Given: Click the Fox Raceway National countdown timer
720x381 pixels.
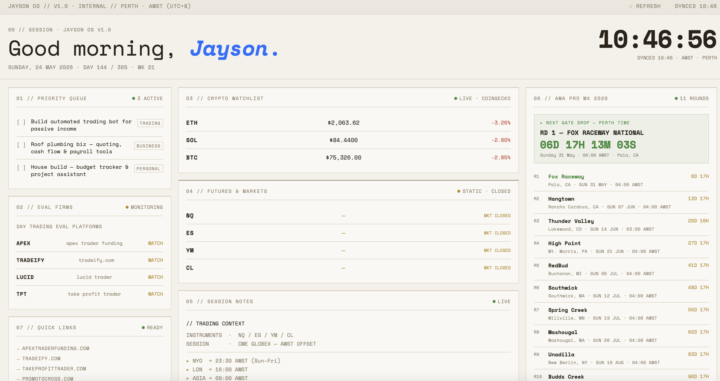Looking at the screenshot, I should click(588, 145).
